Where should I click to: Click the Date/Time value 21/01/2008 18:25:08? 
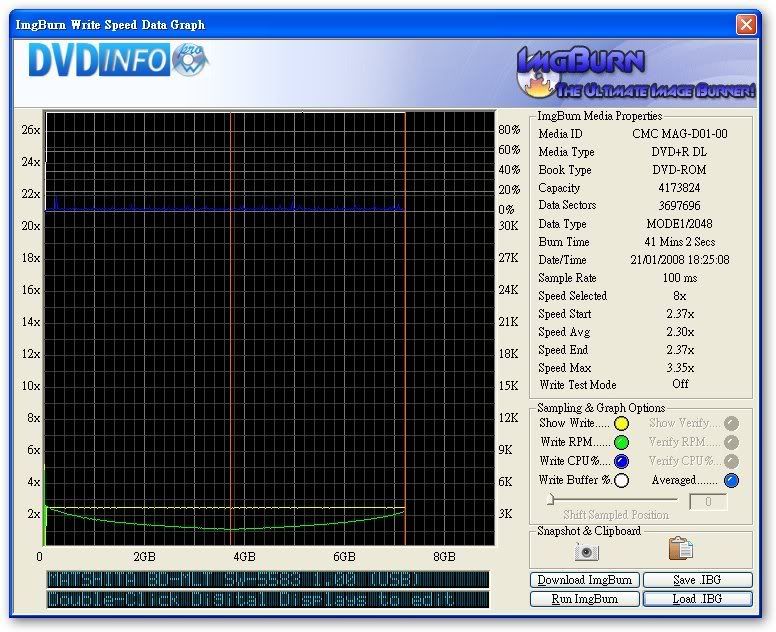[x=679, y=260]
